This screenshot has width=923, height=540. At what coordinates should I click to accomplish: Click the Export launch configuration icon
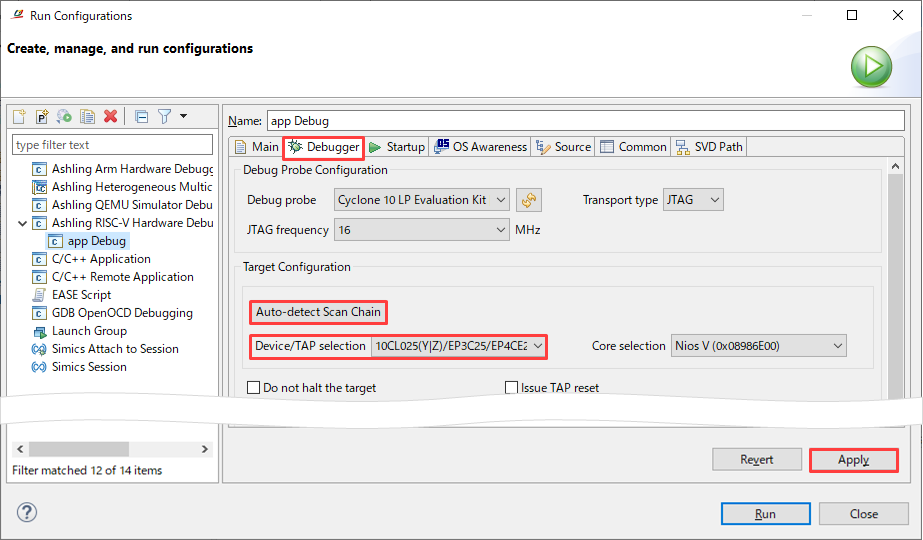[64, 117]
